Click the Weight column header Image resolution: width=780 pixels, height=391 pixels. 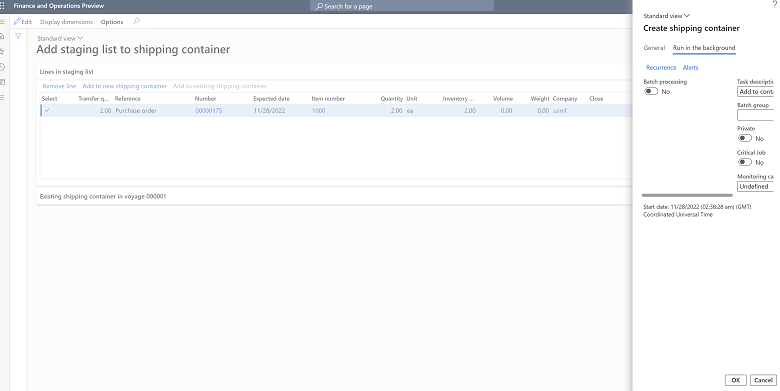tap(540, 98)
